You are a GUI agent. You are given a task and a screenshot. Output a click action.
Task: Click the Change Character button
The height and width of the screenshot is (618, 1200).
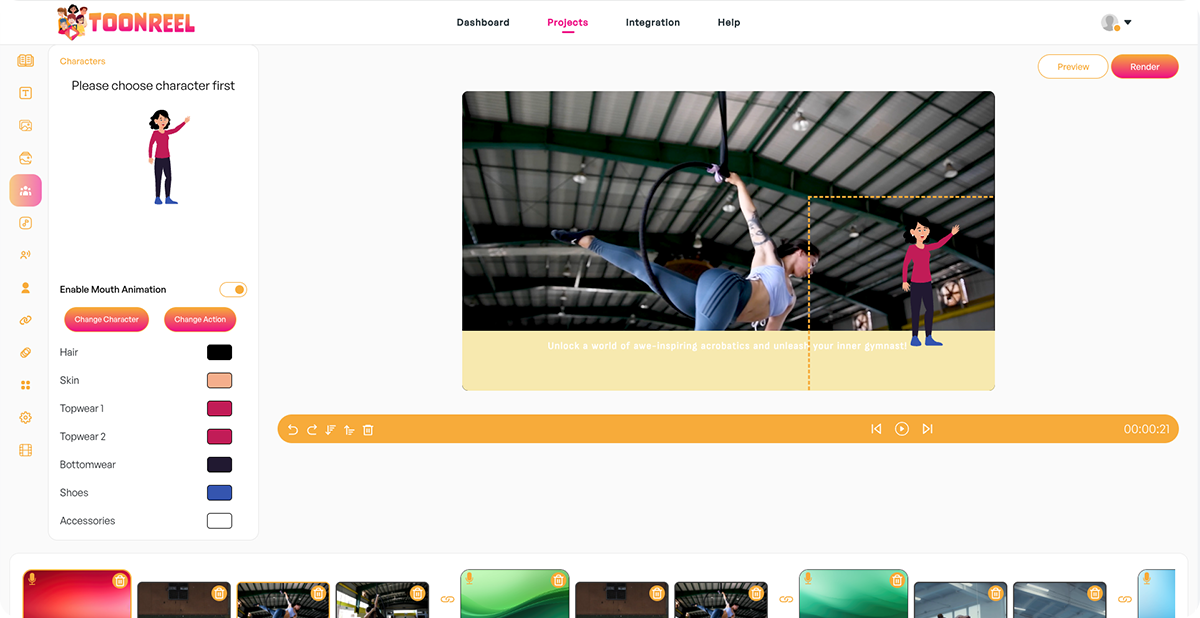(x=107, y=319)
